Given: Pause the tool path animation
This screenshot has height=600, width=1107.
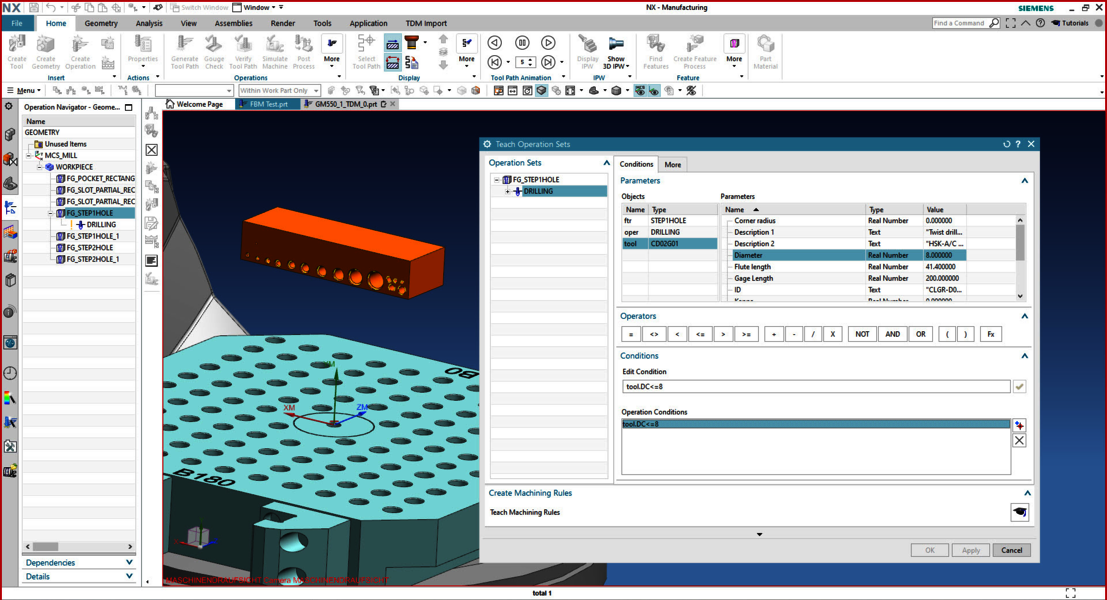Looking at the screenshot, I should 522,43.
